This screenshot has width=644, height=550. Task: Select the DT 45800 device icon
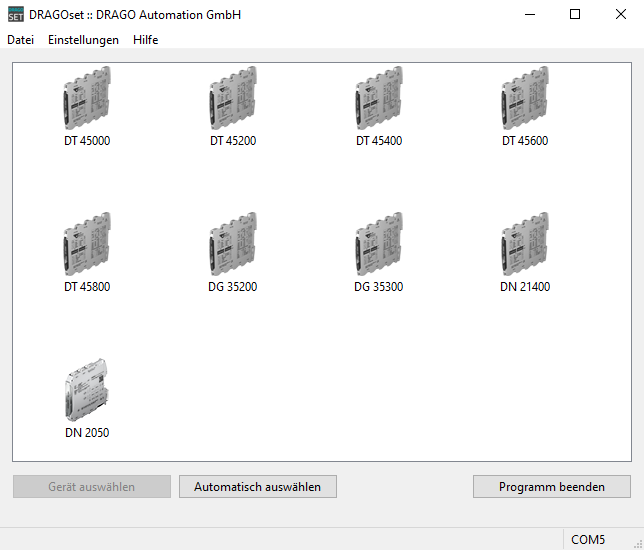[87, 244]
